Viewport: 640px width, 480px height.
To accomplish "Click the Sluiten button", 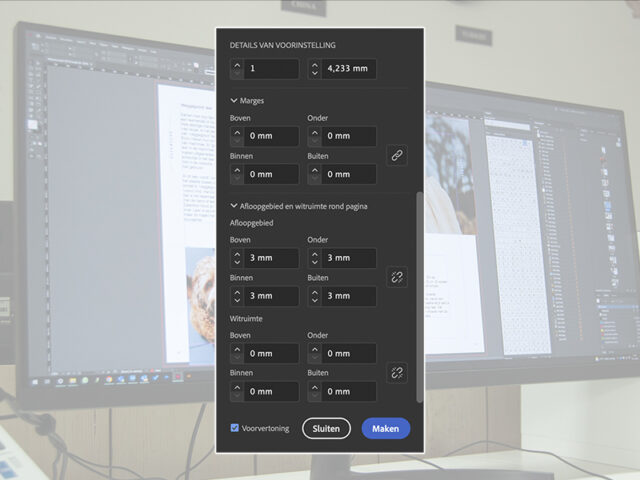I will 326,428.
